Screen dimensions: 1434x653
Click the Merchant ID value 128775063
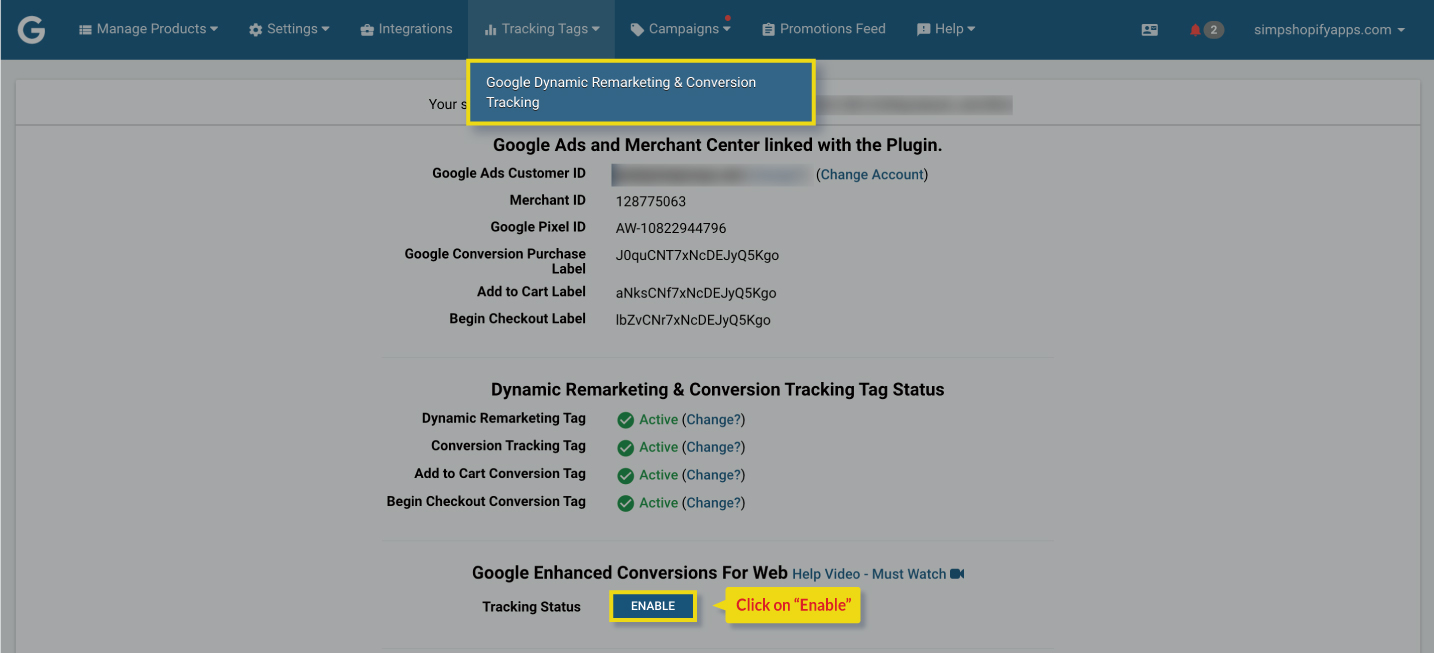pos(651,201)
